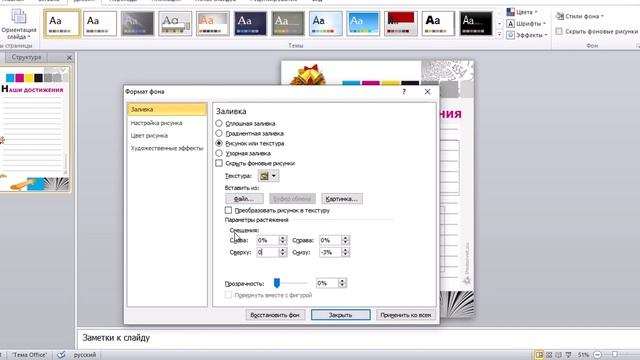Viewport: 640px width, 360px height.
Task: Decrease the Снизу offset with down arrow
Action: [345, 255]
